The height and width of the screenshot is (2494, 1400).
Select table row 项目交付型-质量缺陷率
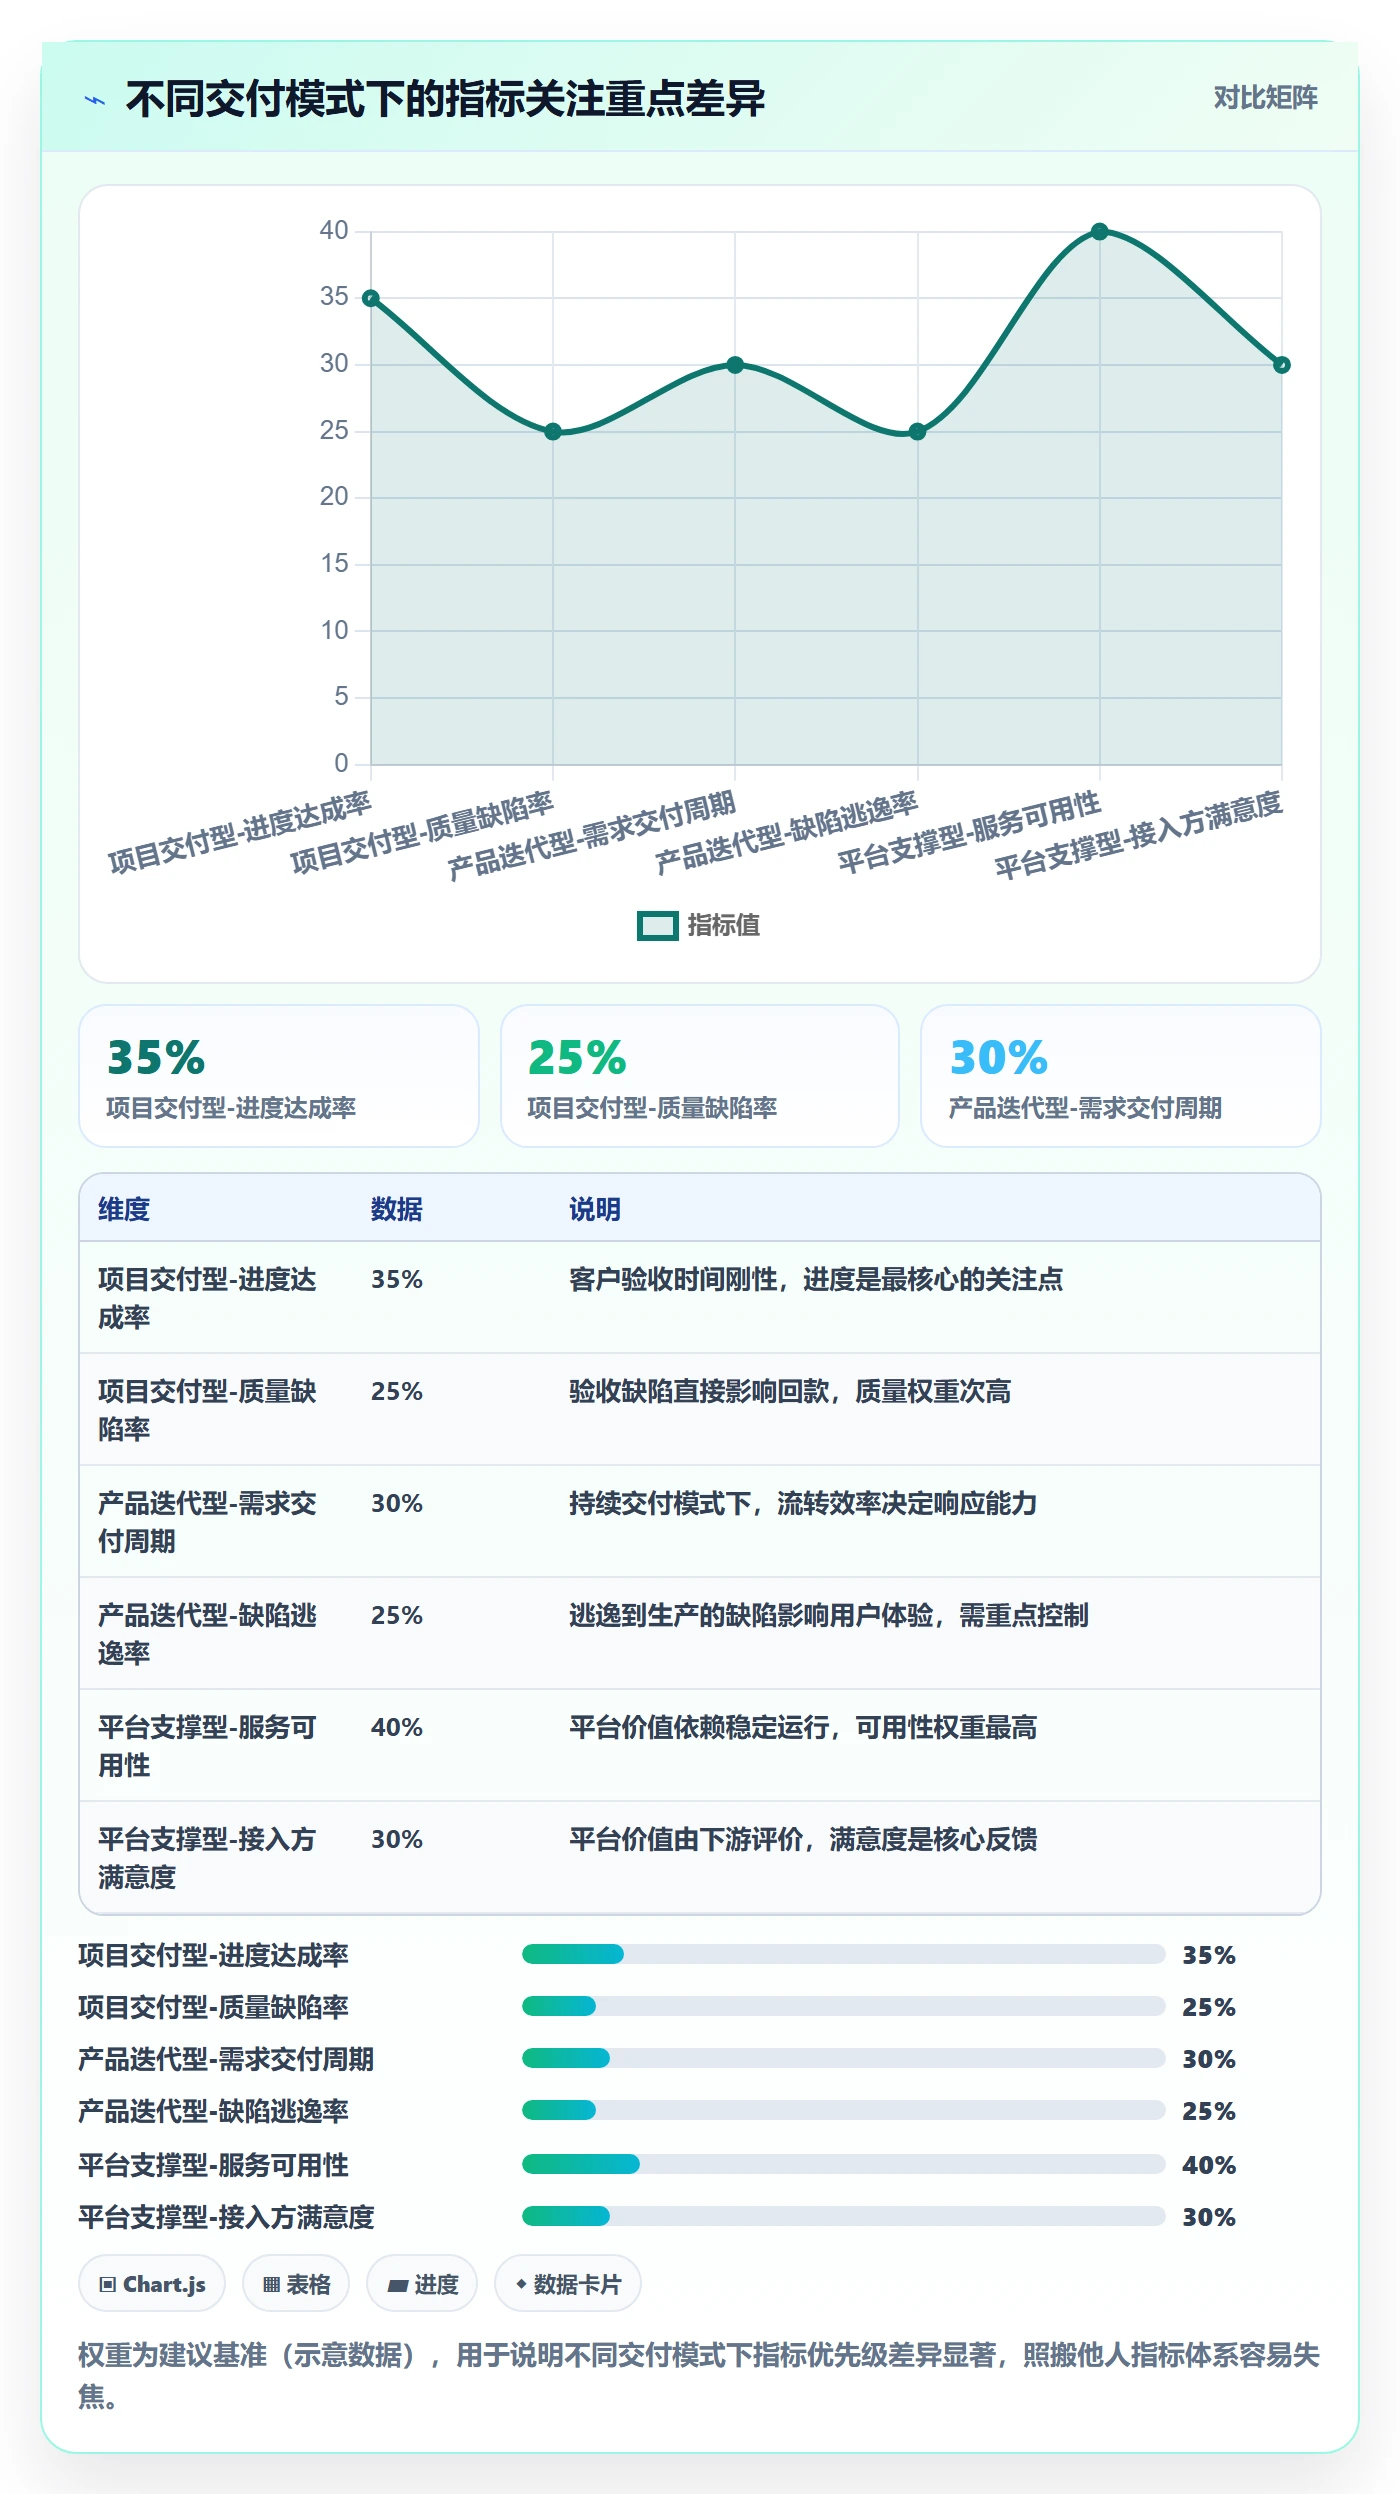pos(700,1410)
